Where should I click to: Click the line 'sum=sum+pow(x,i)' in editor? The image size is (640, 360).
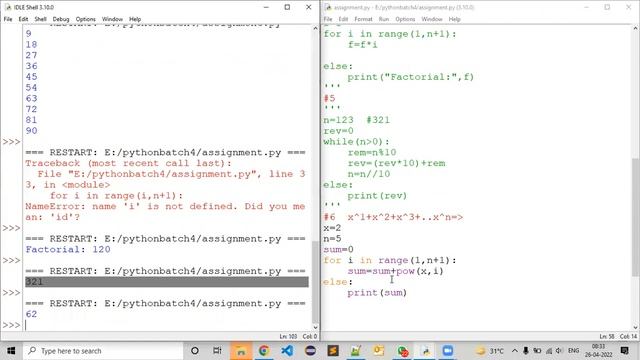pos(395,271)
